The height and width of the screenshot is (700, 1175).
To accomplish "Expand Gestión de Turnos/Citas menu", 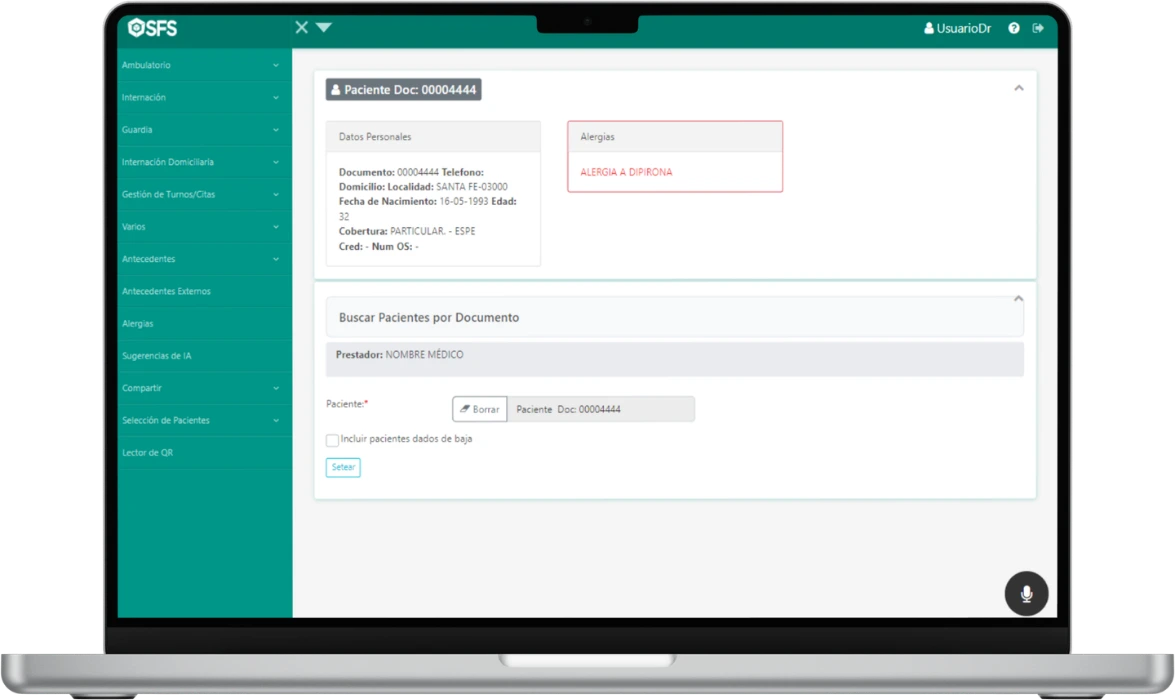I will pyautogui.click(x=205, y=194).
